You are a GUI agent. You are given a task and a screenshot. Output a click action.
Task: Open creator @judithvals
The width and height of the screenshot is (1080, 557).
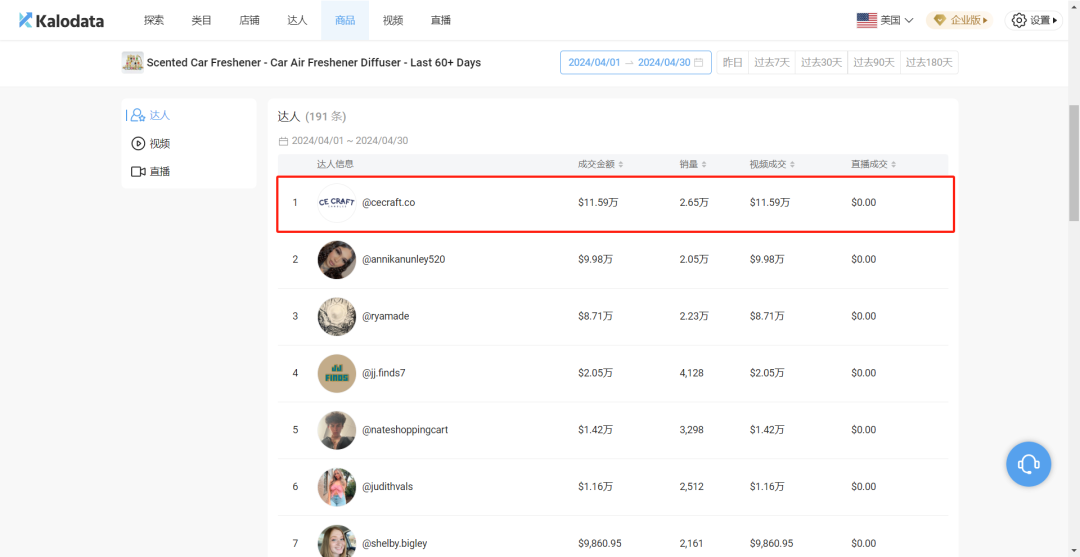[388, 487]
